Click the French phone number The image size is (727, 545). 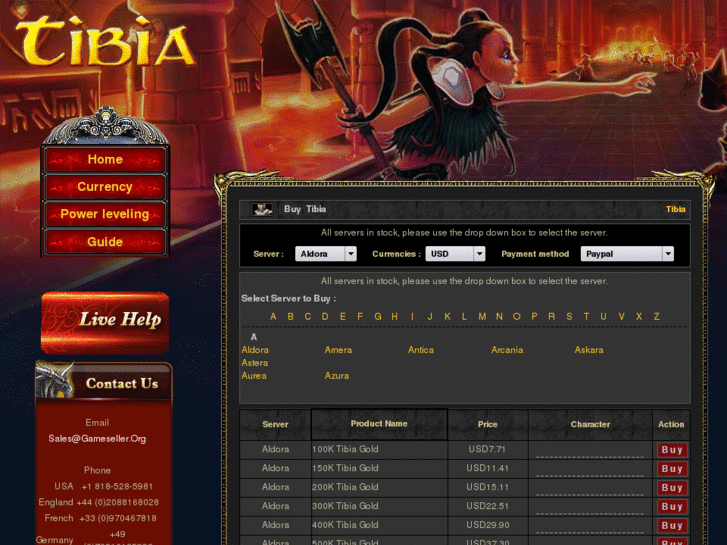[x=118, y=518]
